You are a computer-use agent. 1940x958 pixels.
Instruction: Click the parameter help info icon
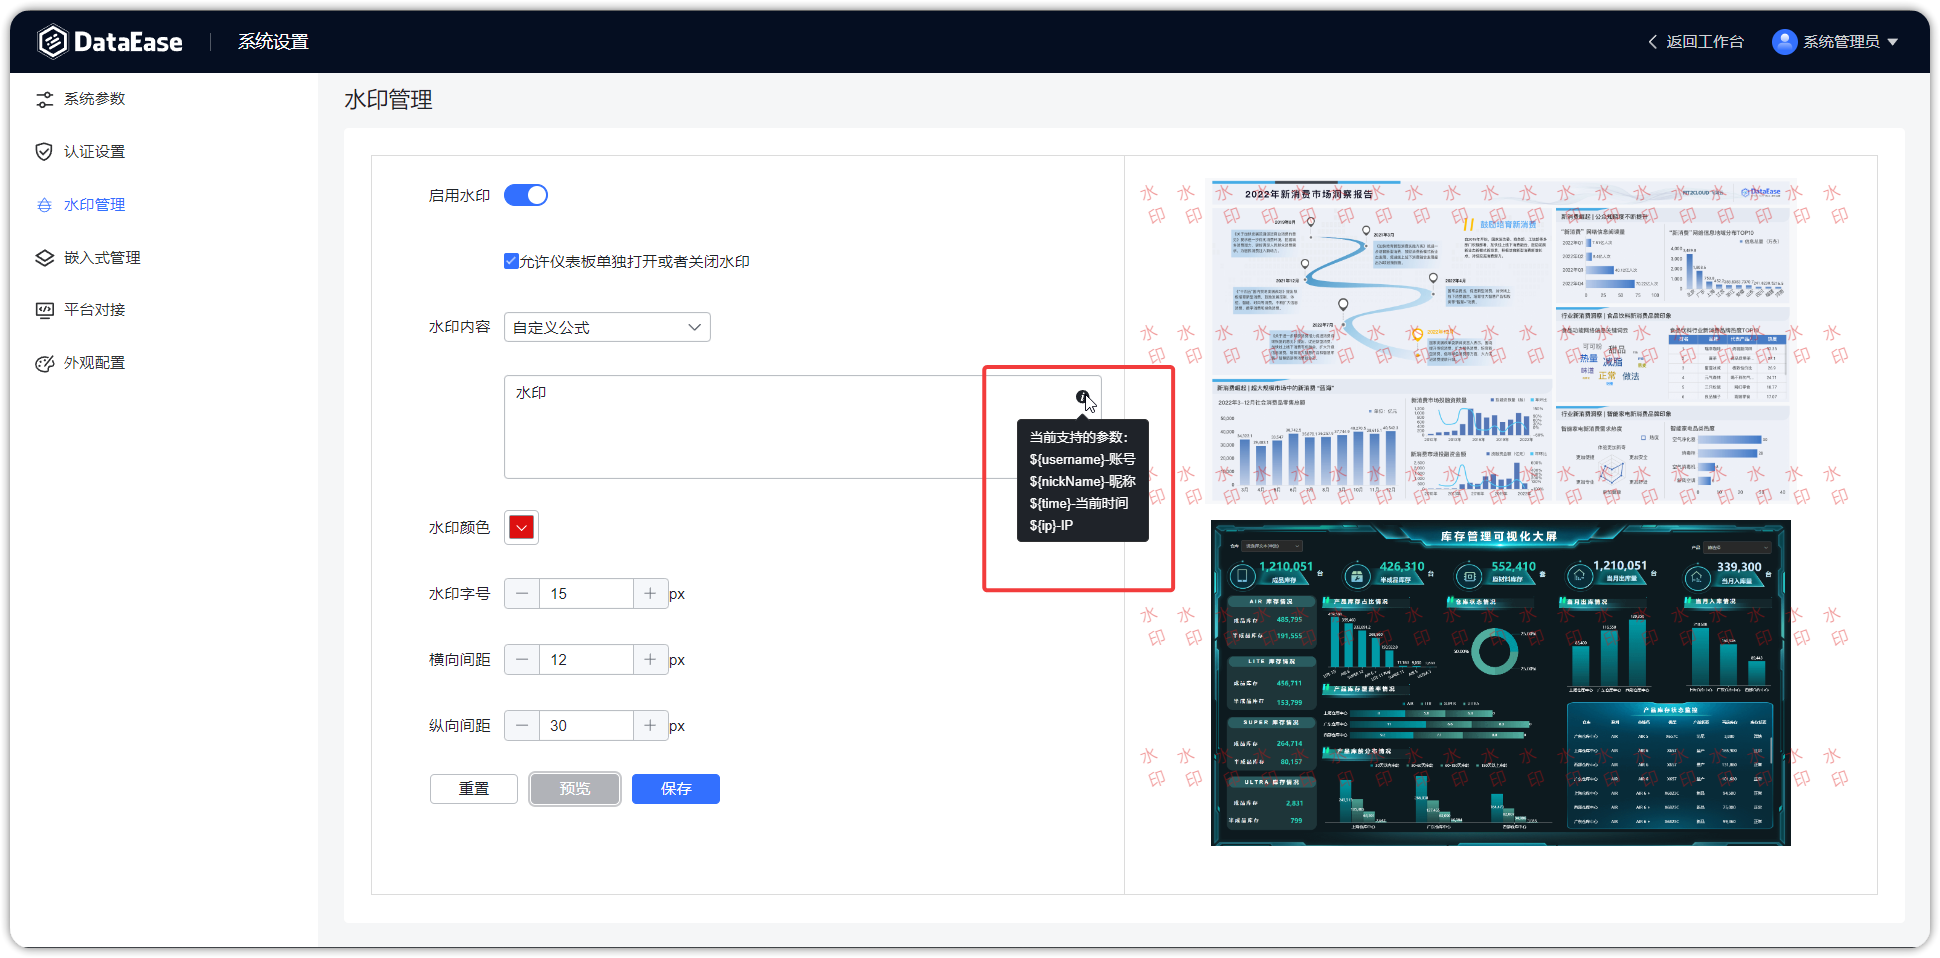point(1082,397)
